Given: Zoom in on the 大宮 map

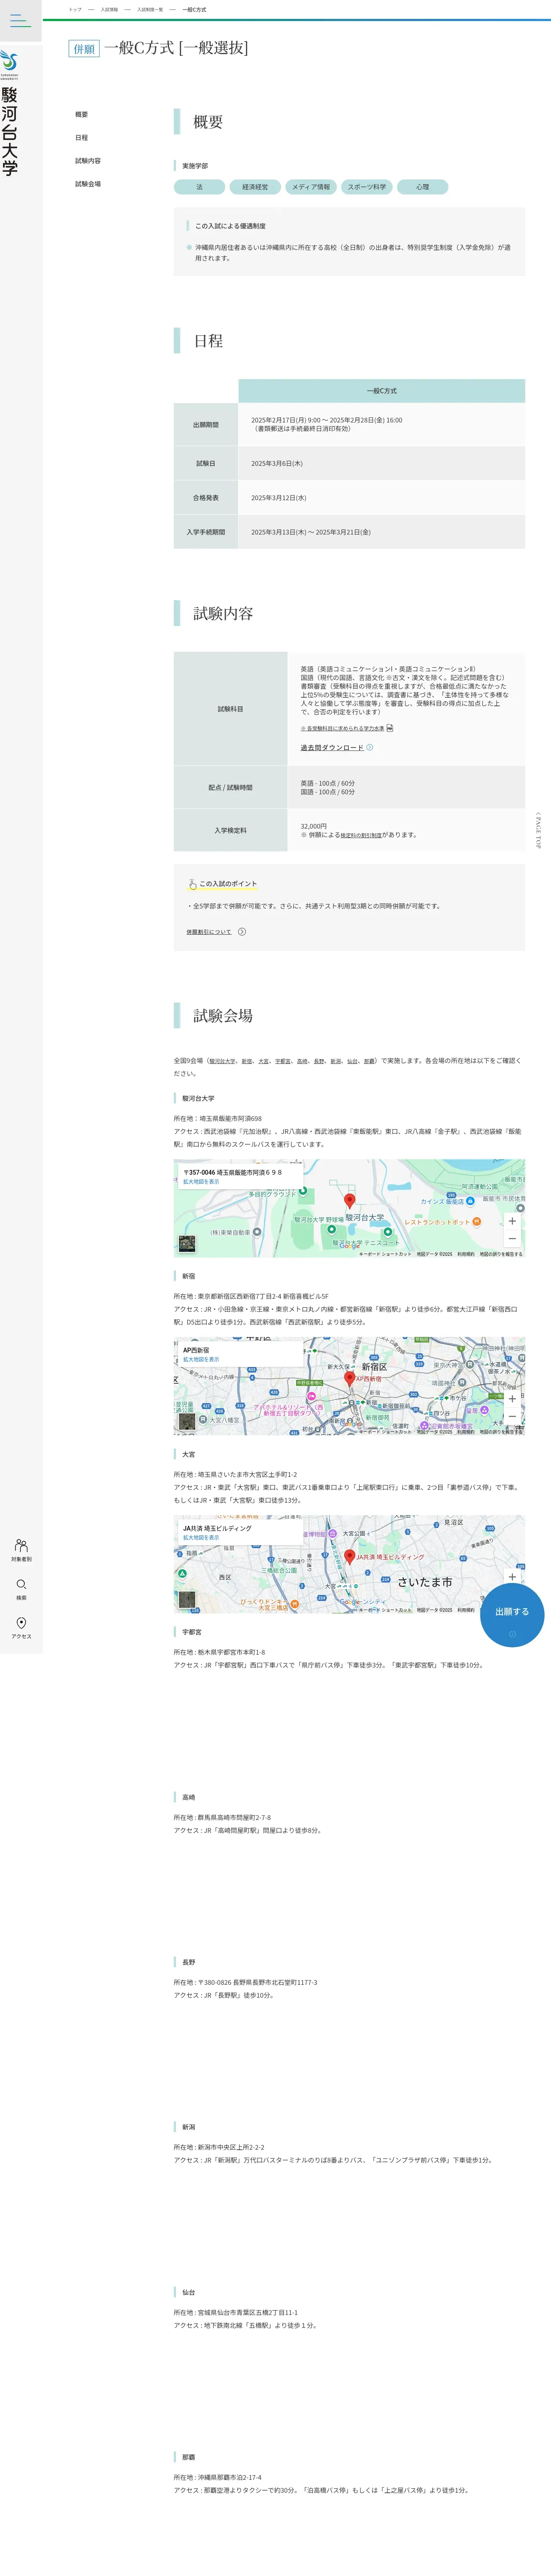Looking at the screenshot, I should point(512,1577).
